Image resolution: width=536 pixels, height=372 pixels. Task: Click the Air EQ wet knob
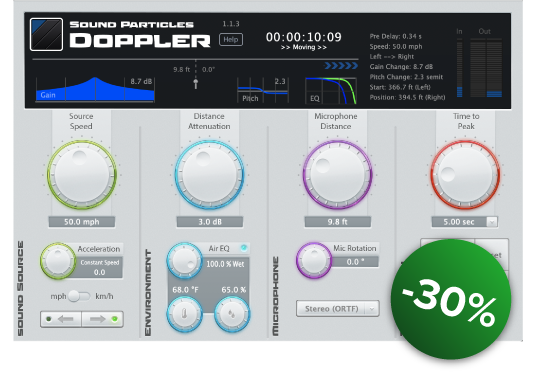[185, 261]
